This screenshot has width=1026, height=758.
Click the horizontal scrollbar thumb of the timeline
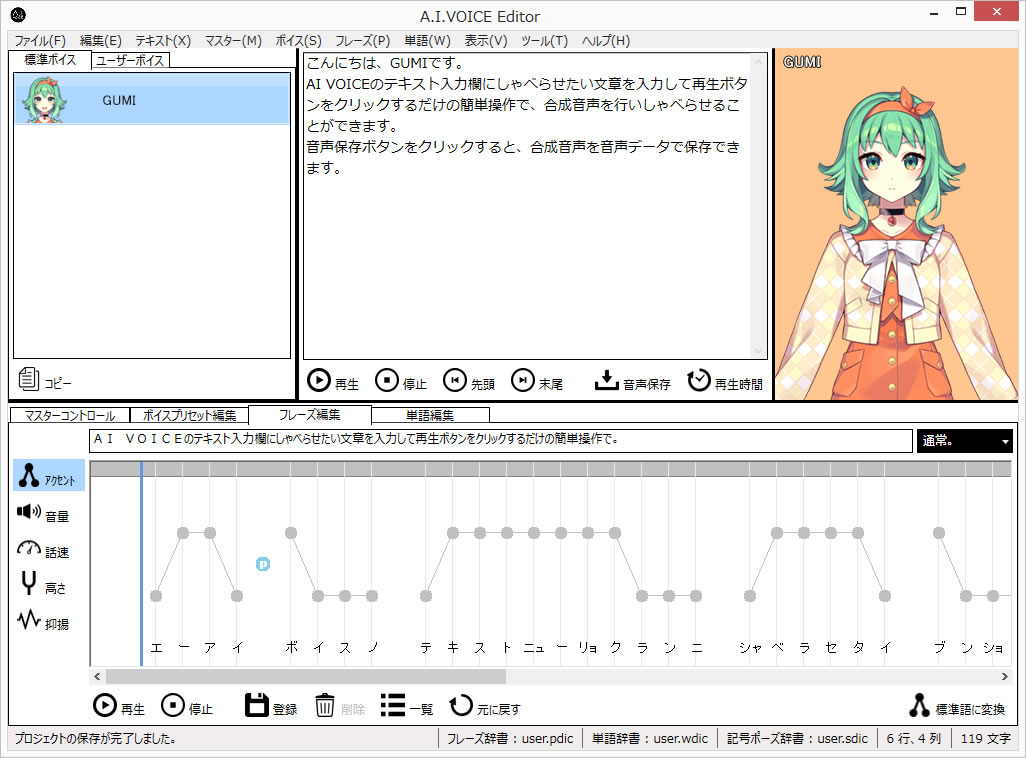point(306,676)
